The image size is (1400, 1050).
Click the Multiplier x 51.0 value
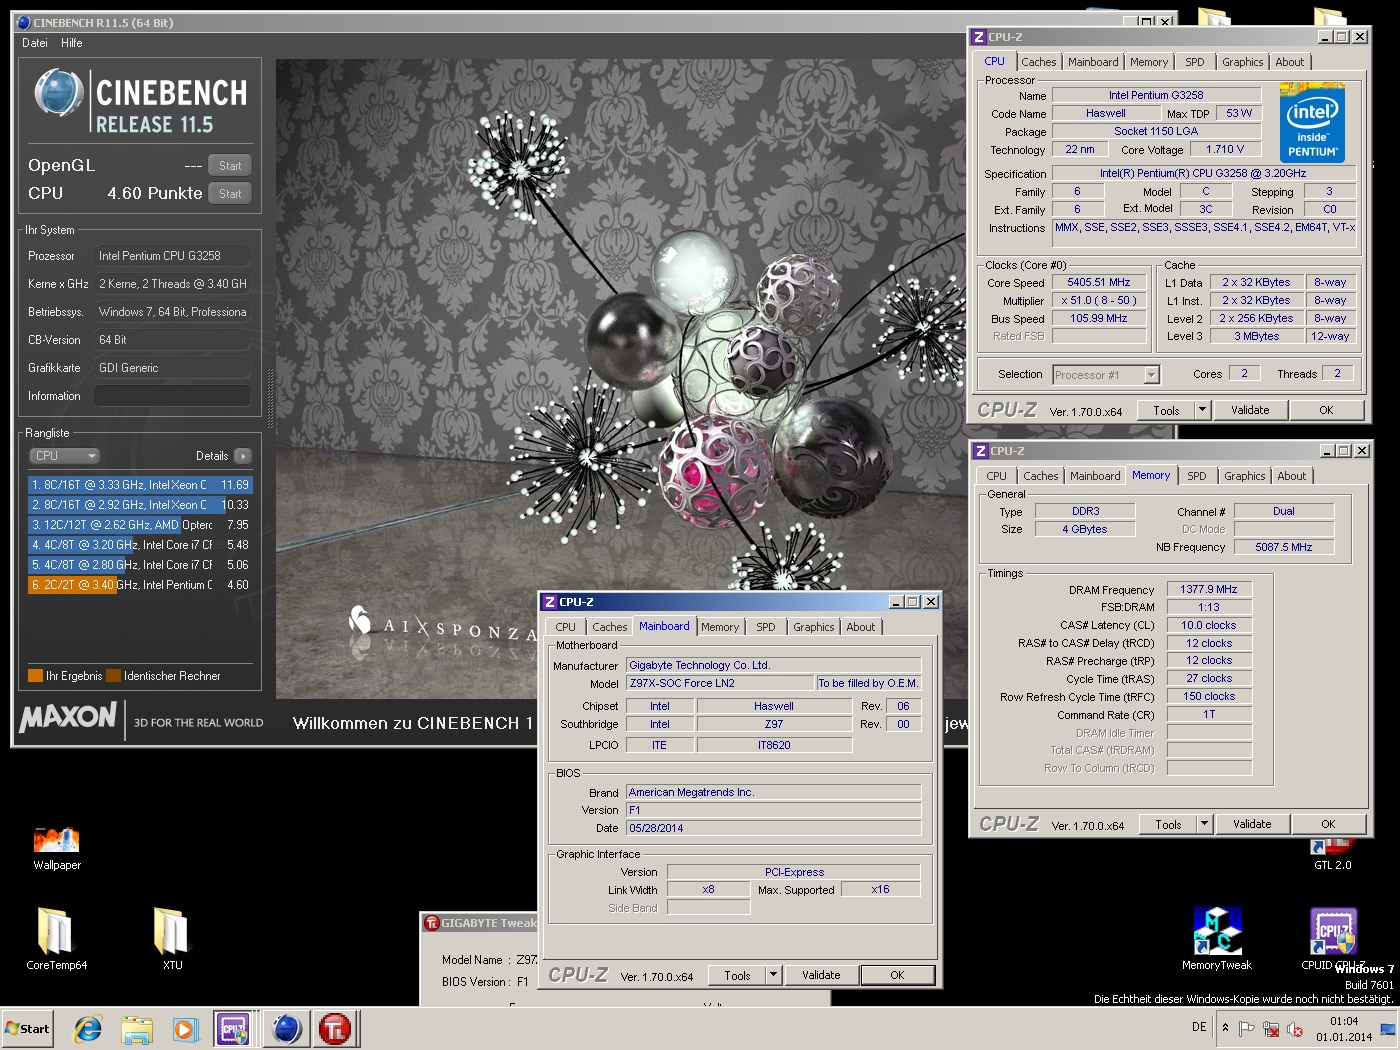click(1099, 301)
